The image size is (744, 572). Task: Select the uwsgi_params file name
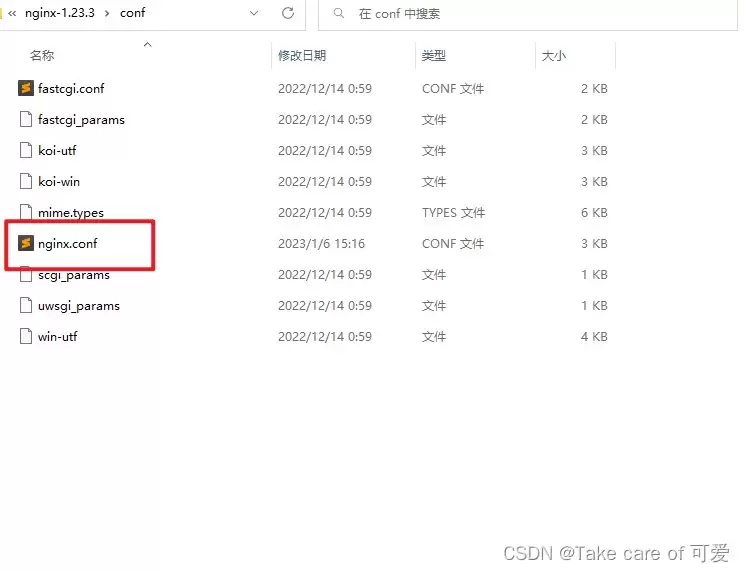tap(79, 306)
